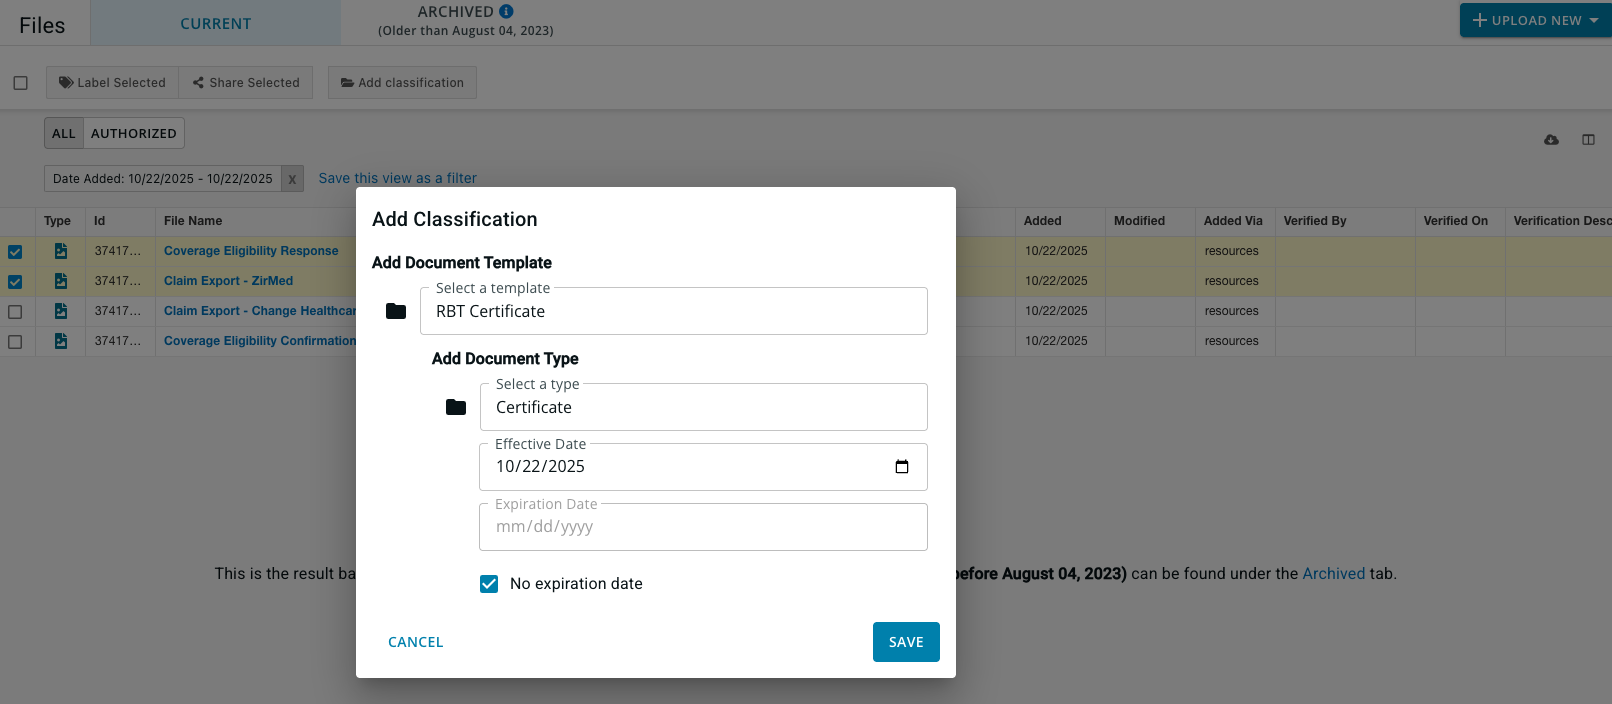
Task: Open the calendar picker on Effective Date
Action: point(902,467)
